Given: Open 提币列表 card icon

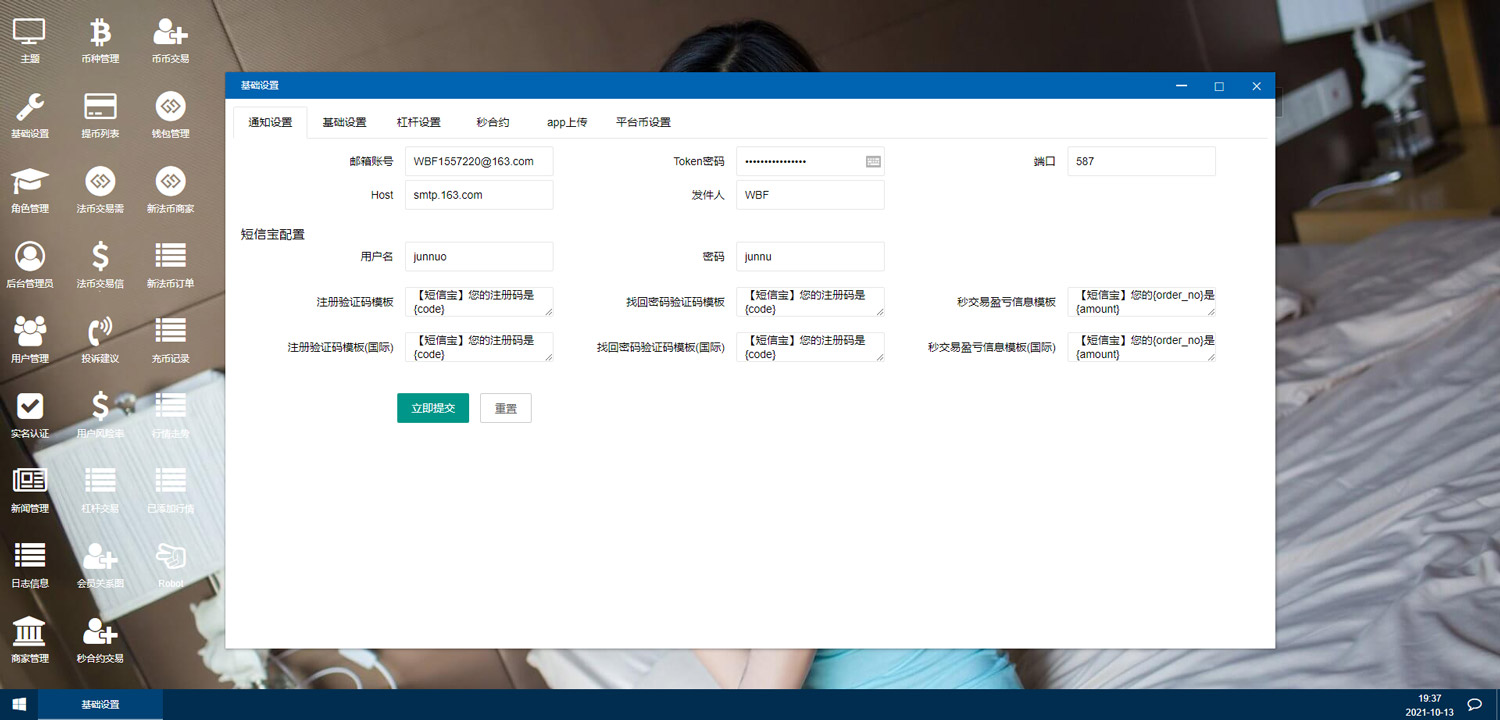Looking at the screenshot, I should coord(100,107).
